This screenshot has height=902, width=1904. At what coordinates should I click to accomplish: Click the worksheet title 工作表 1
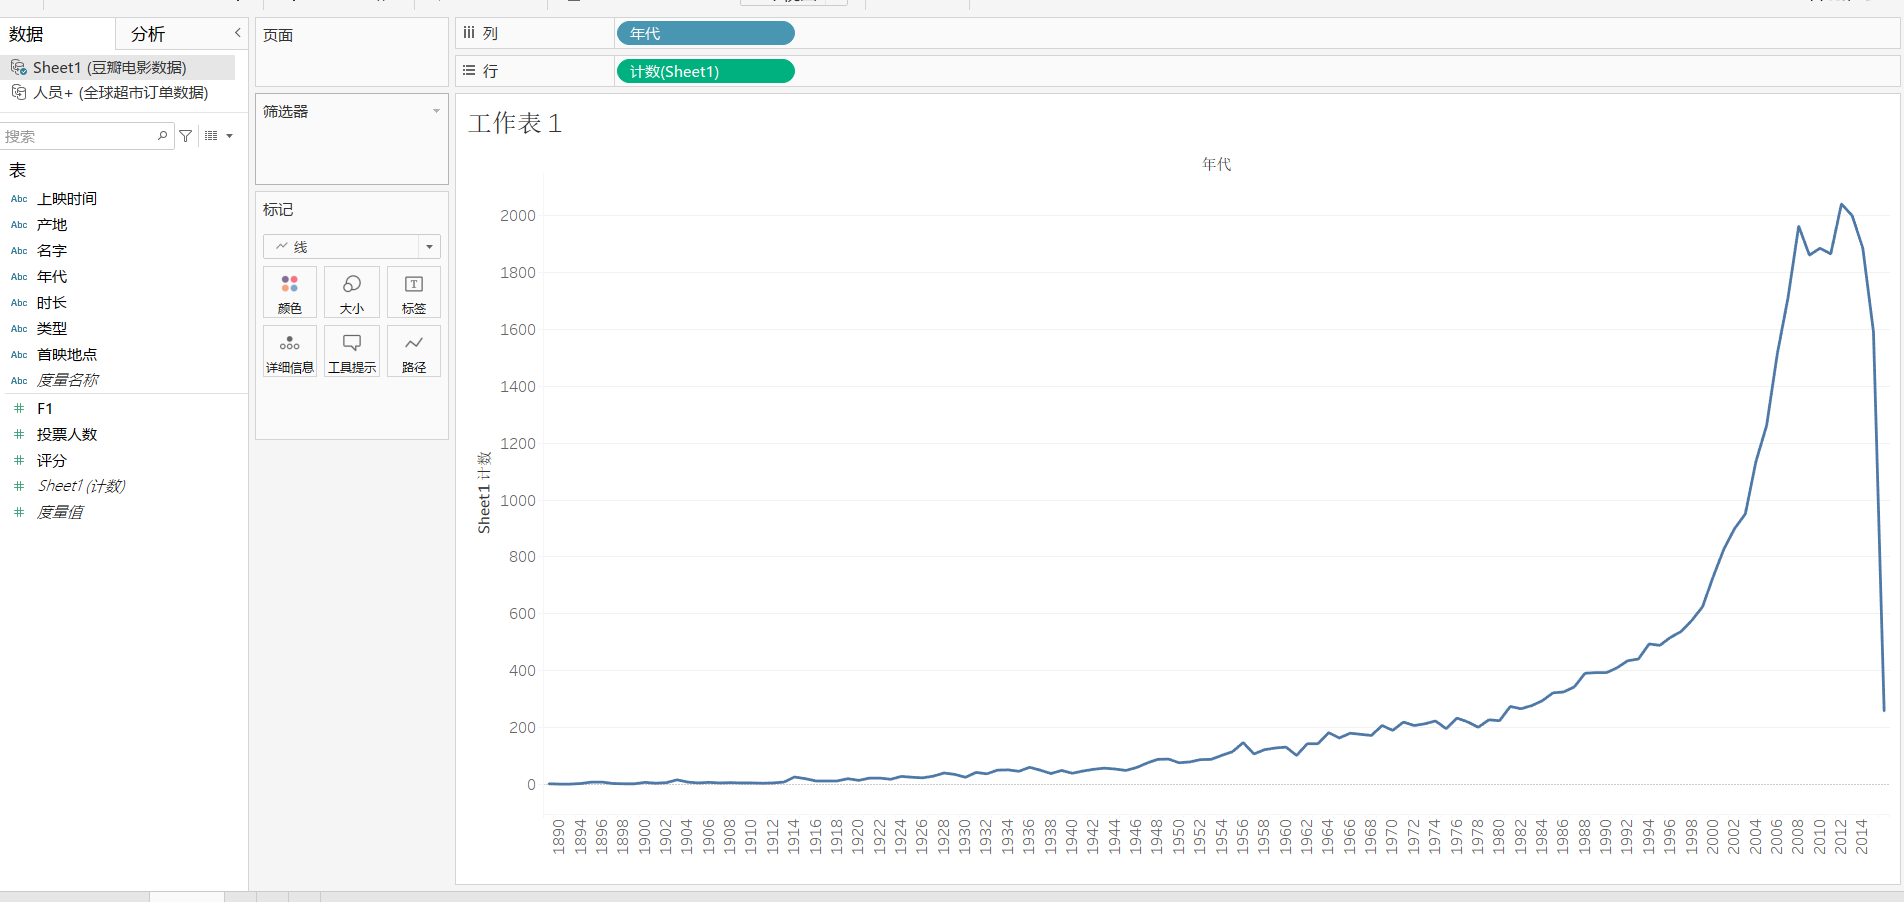515,123
